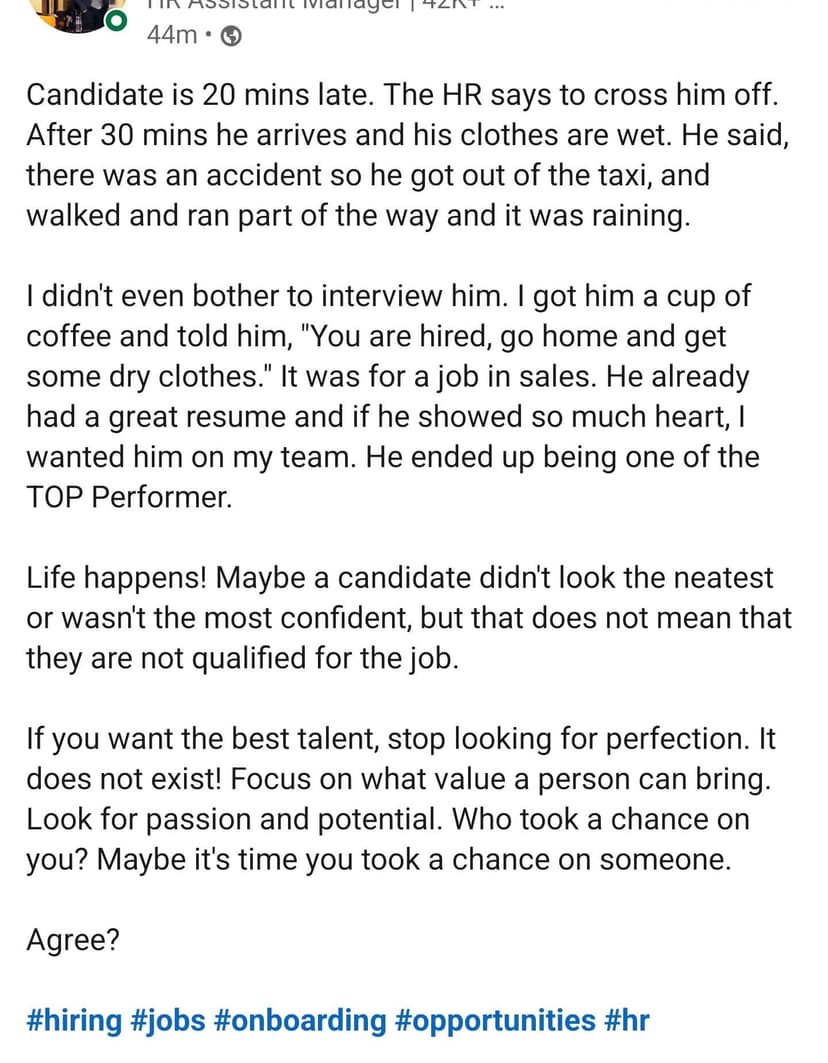Image resolution: width=828 pixels, height=1063 pixels.
Task: Click the "TOP Performer." text
Action: pos(129,497)
